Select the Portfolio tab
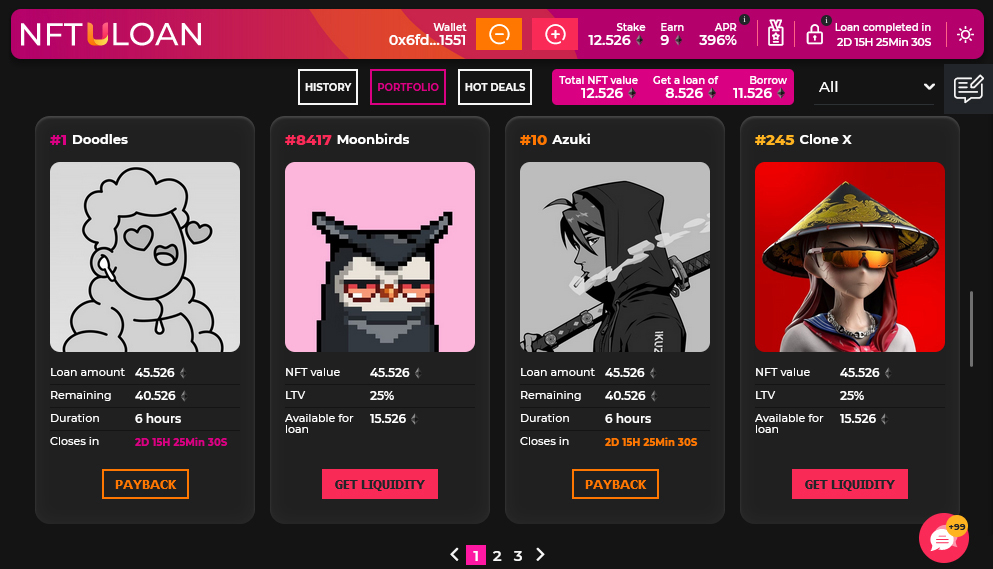The image size is (993, 569). click(408, 87)
